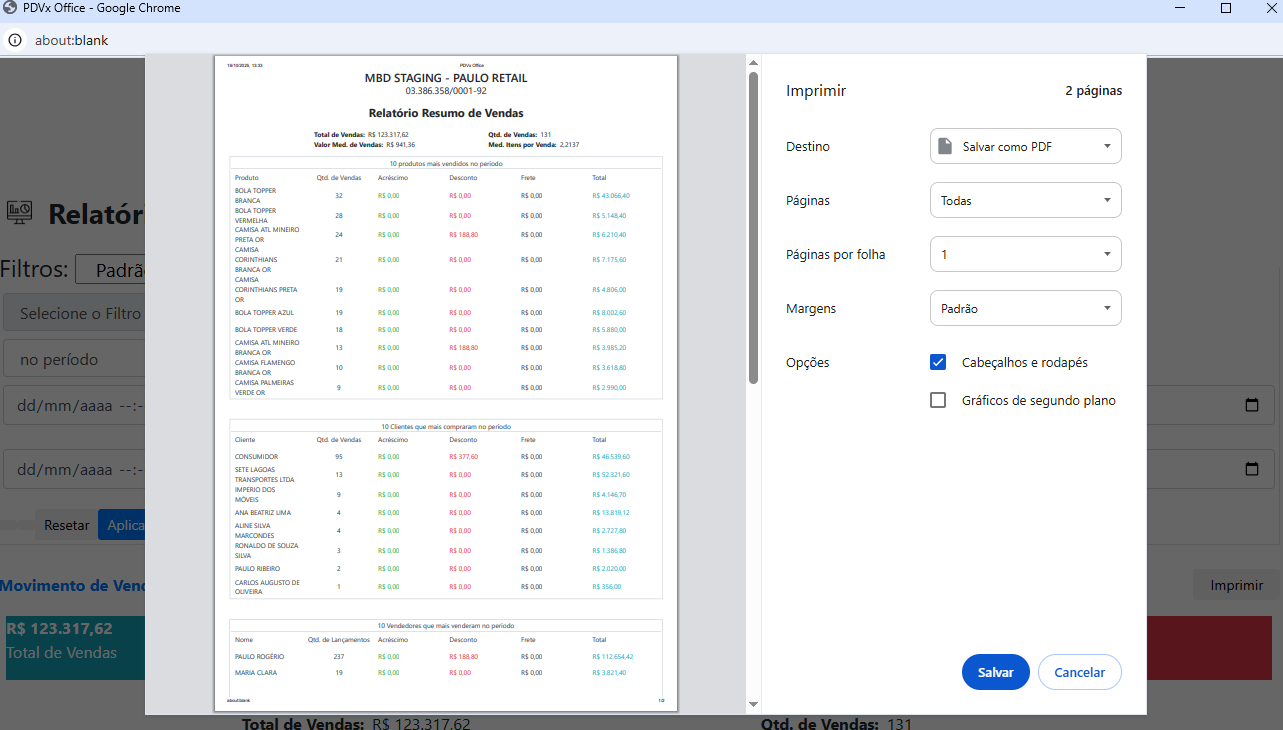Open the calendar picker in the second date field
This screenshot has width=1283, height=730.
[x=1251, y=469]
